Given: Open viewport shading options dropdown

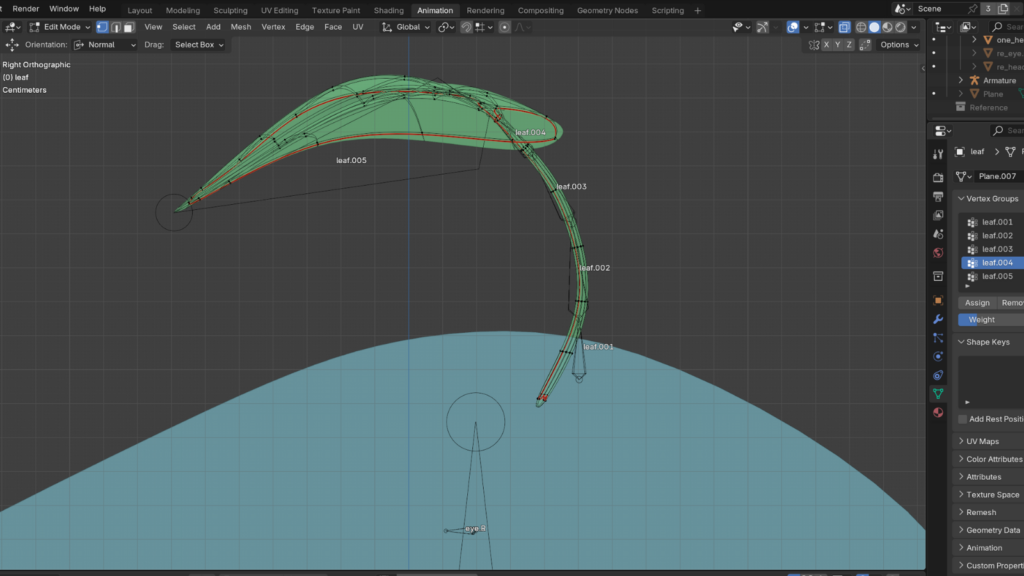Looking at the screenshot, I should (914, 27).
